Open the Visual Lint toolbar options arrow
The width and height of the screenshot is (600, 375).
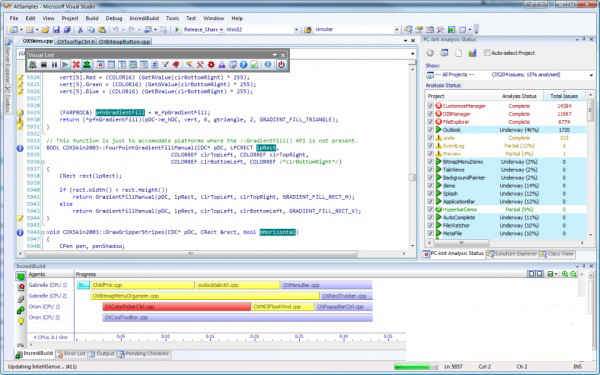(x=274, y=55)
